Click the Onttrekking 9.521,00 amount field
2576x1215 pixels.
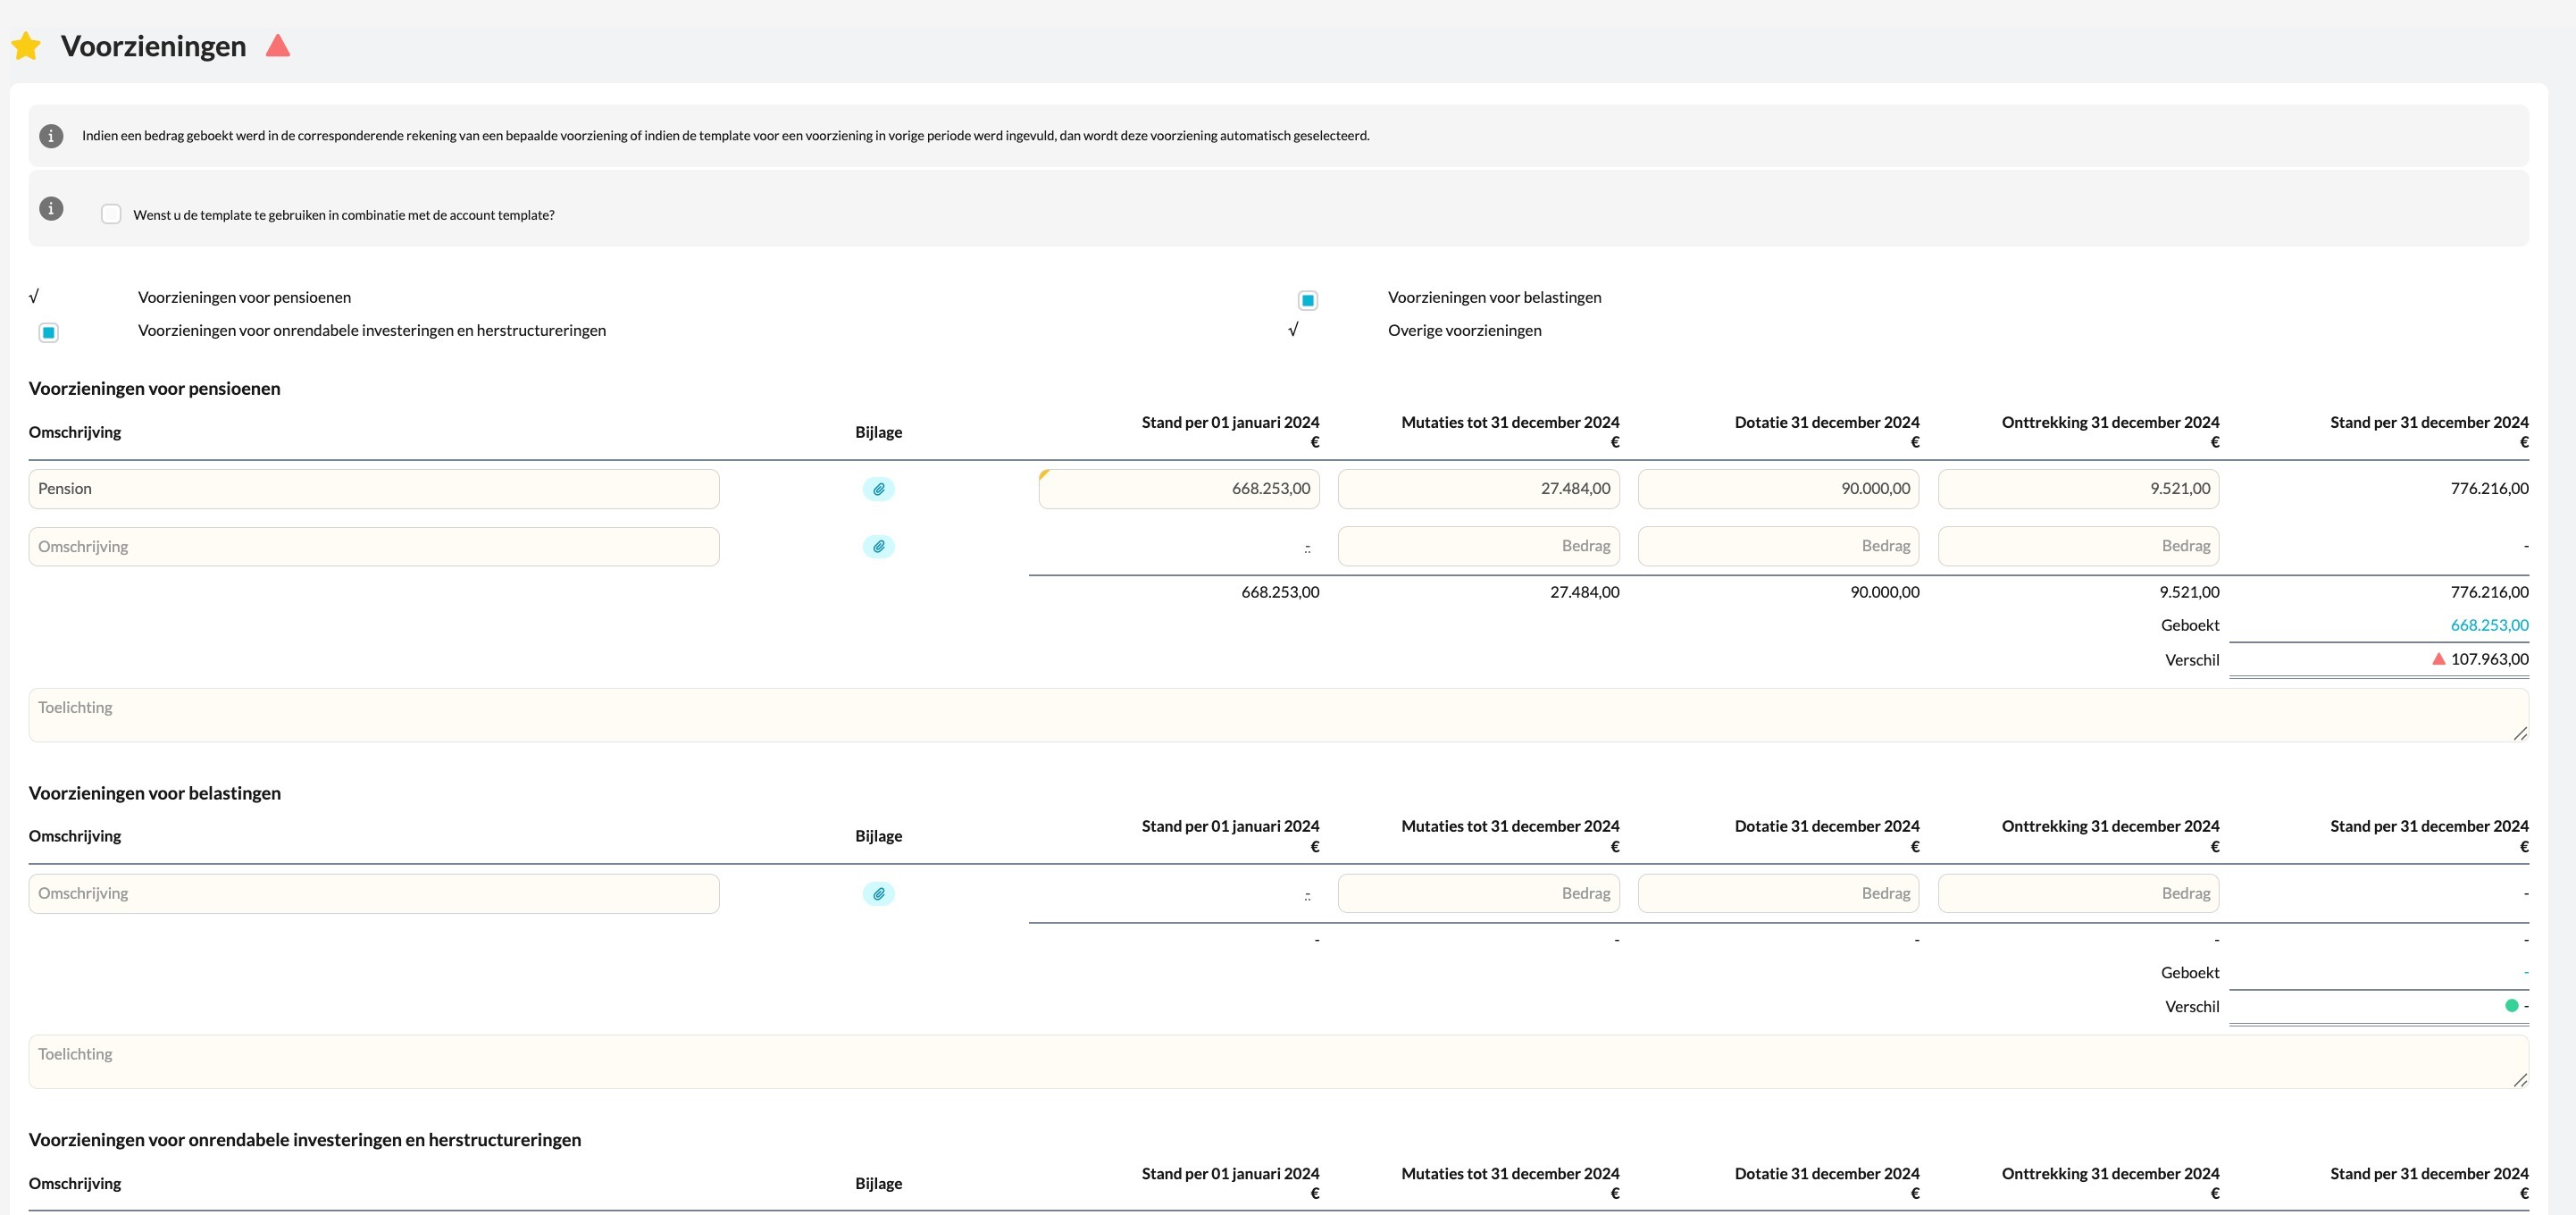[x=2077, y=489]
